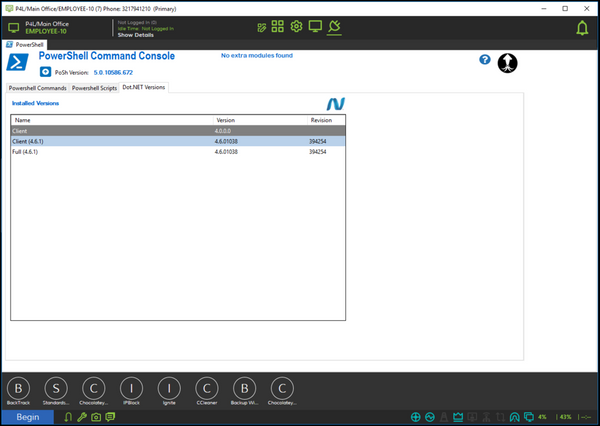This screenshot has height=426, width=600.
Task: Open the edit checklist icon in top toolbar
Action: [262, 28]
